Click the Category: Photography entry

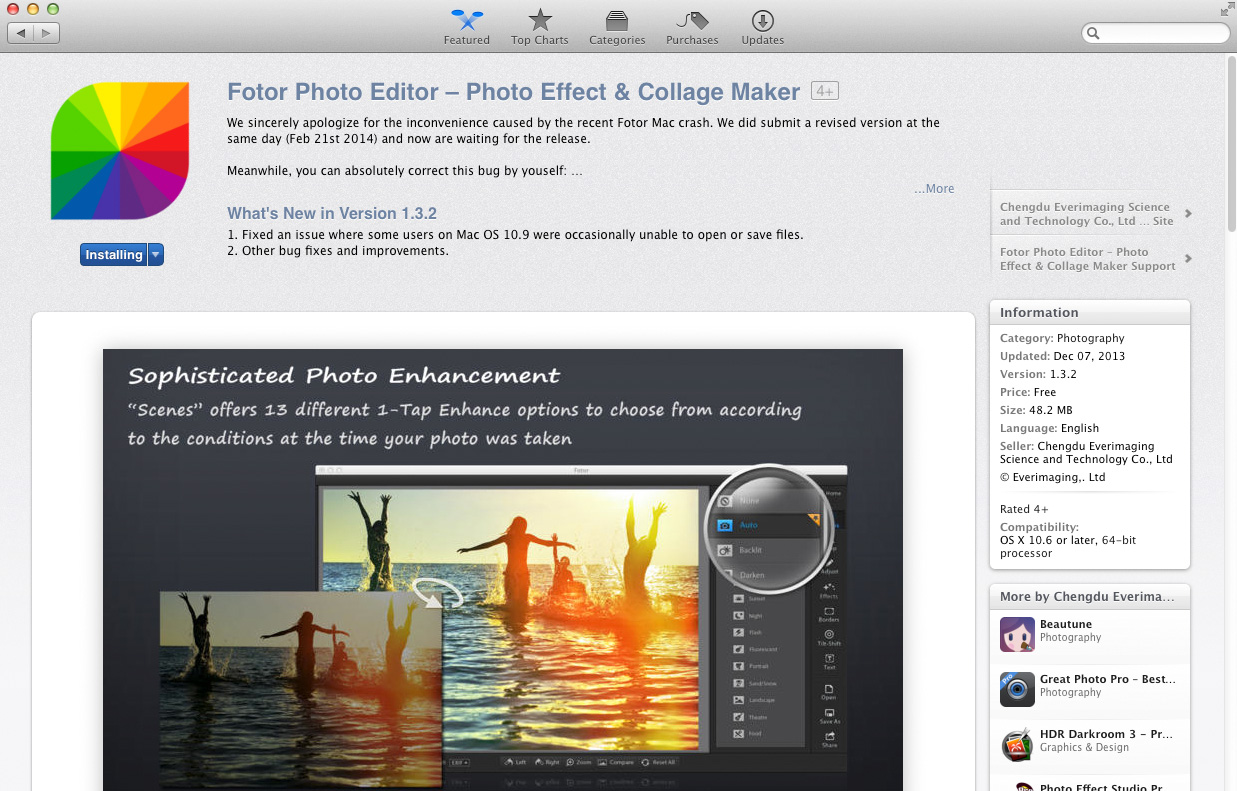click(x=1062, y=338)
